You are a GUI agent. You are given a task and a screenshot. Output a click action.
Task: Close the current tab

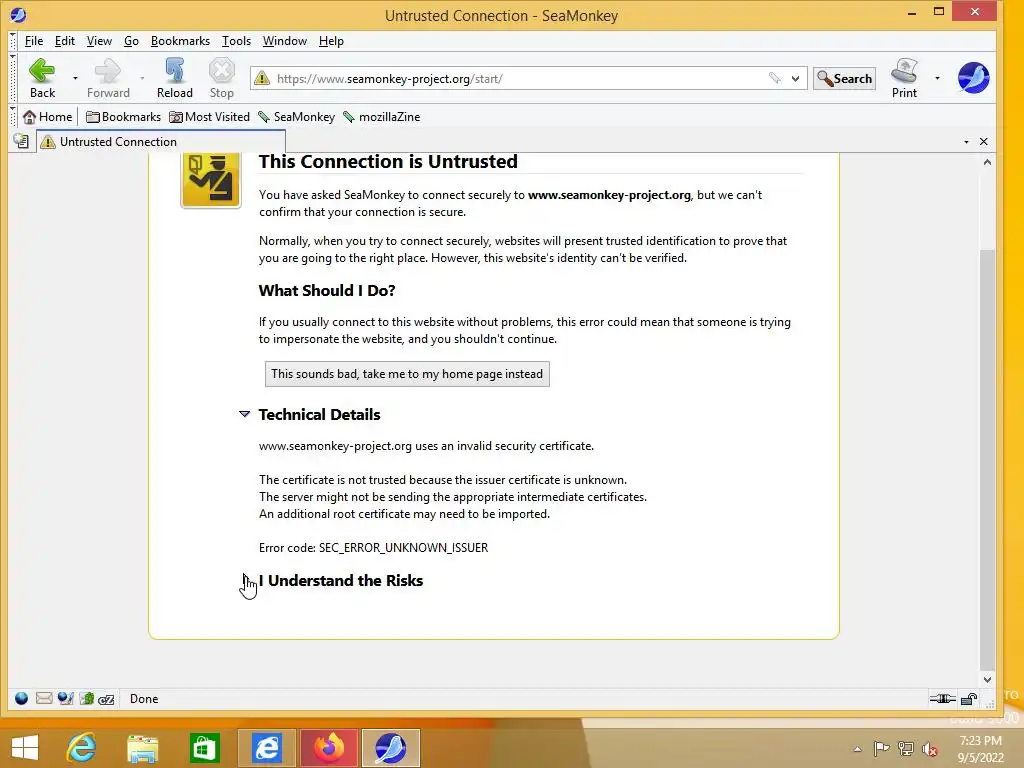pyautogui.click(x=984, y=142)
